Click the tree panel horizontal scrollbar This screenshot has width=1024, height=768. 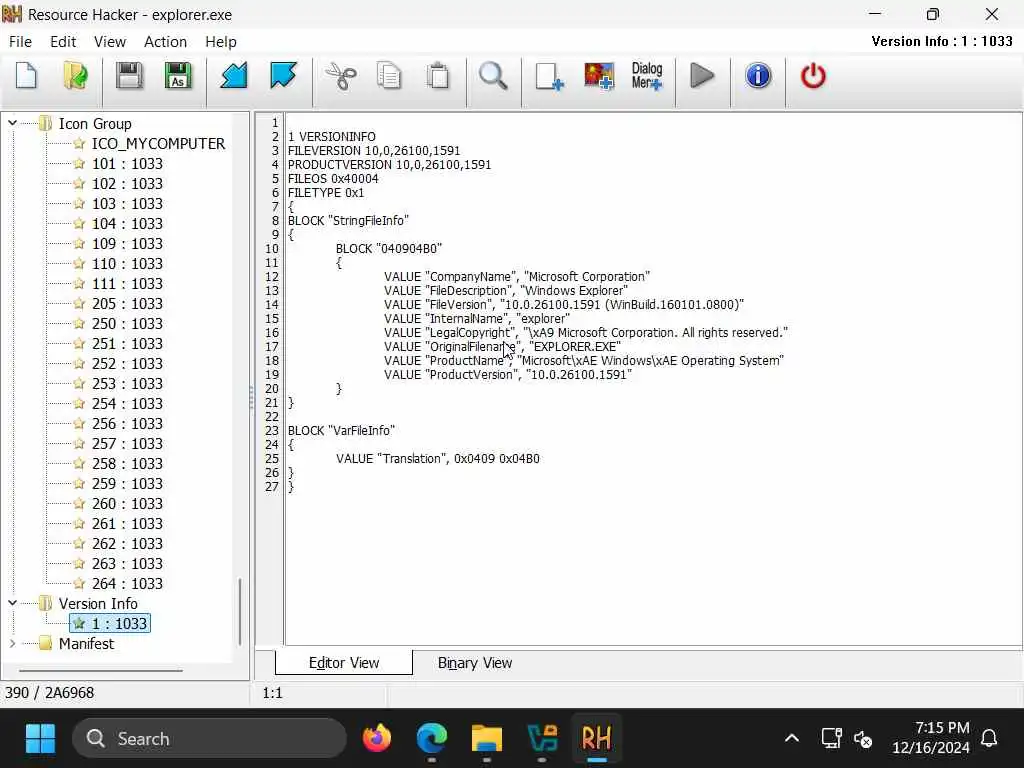(101, 670)
